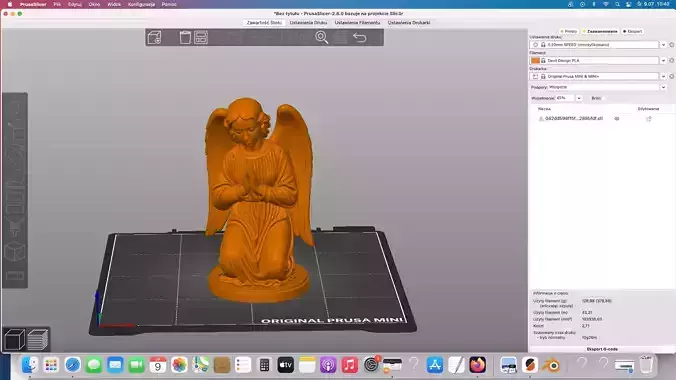Expand the Devil Design PLA filament dropdown
Image resolution: width=676 pixels, height=380 pixels.
[x=663, y=61]
